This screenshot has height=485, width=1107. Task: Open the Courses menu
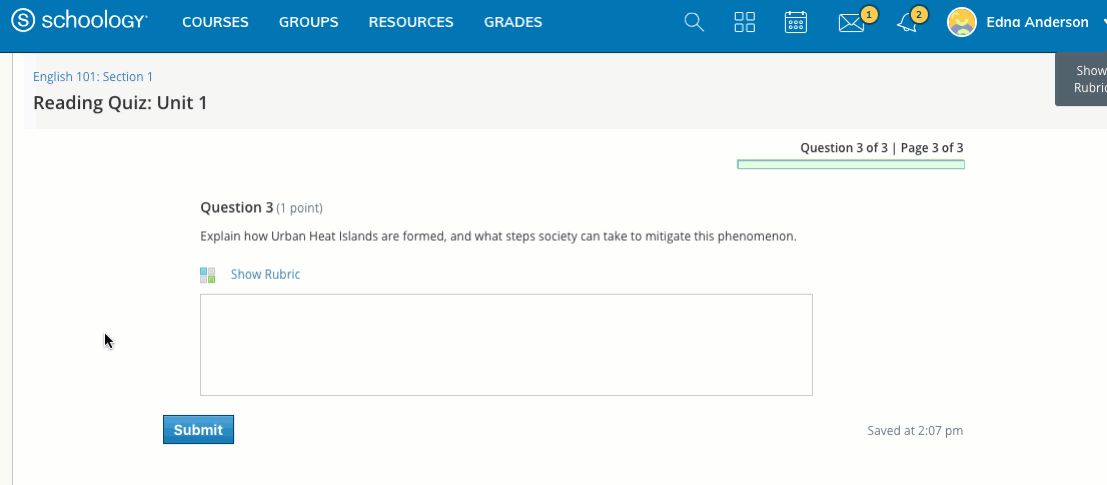point(215,22)
